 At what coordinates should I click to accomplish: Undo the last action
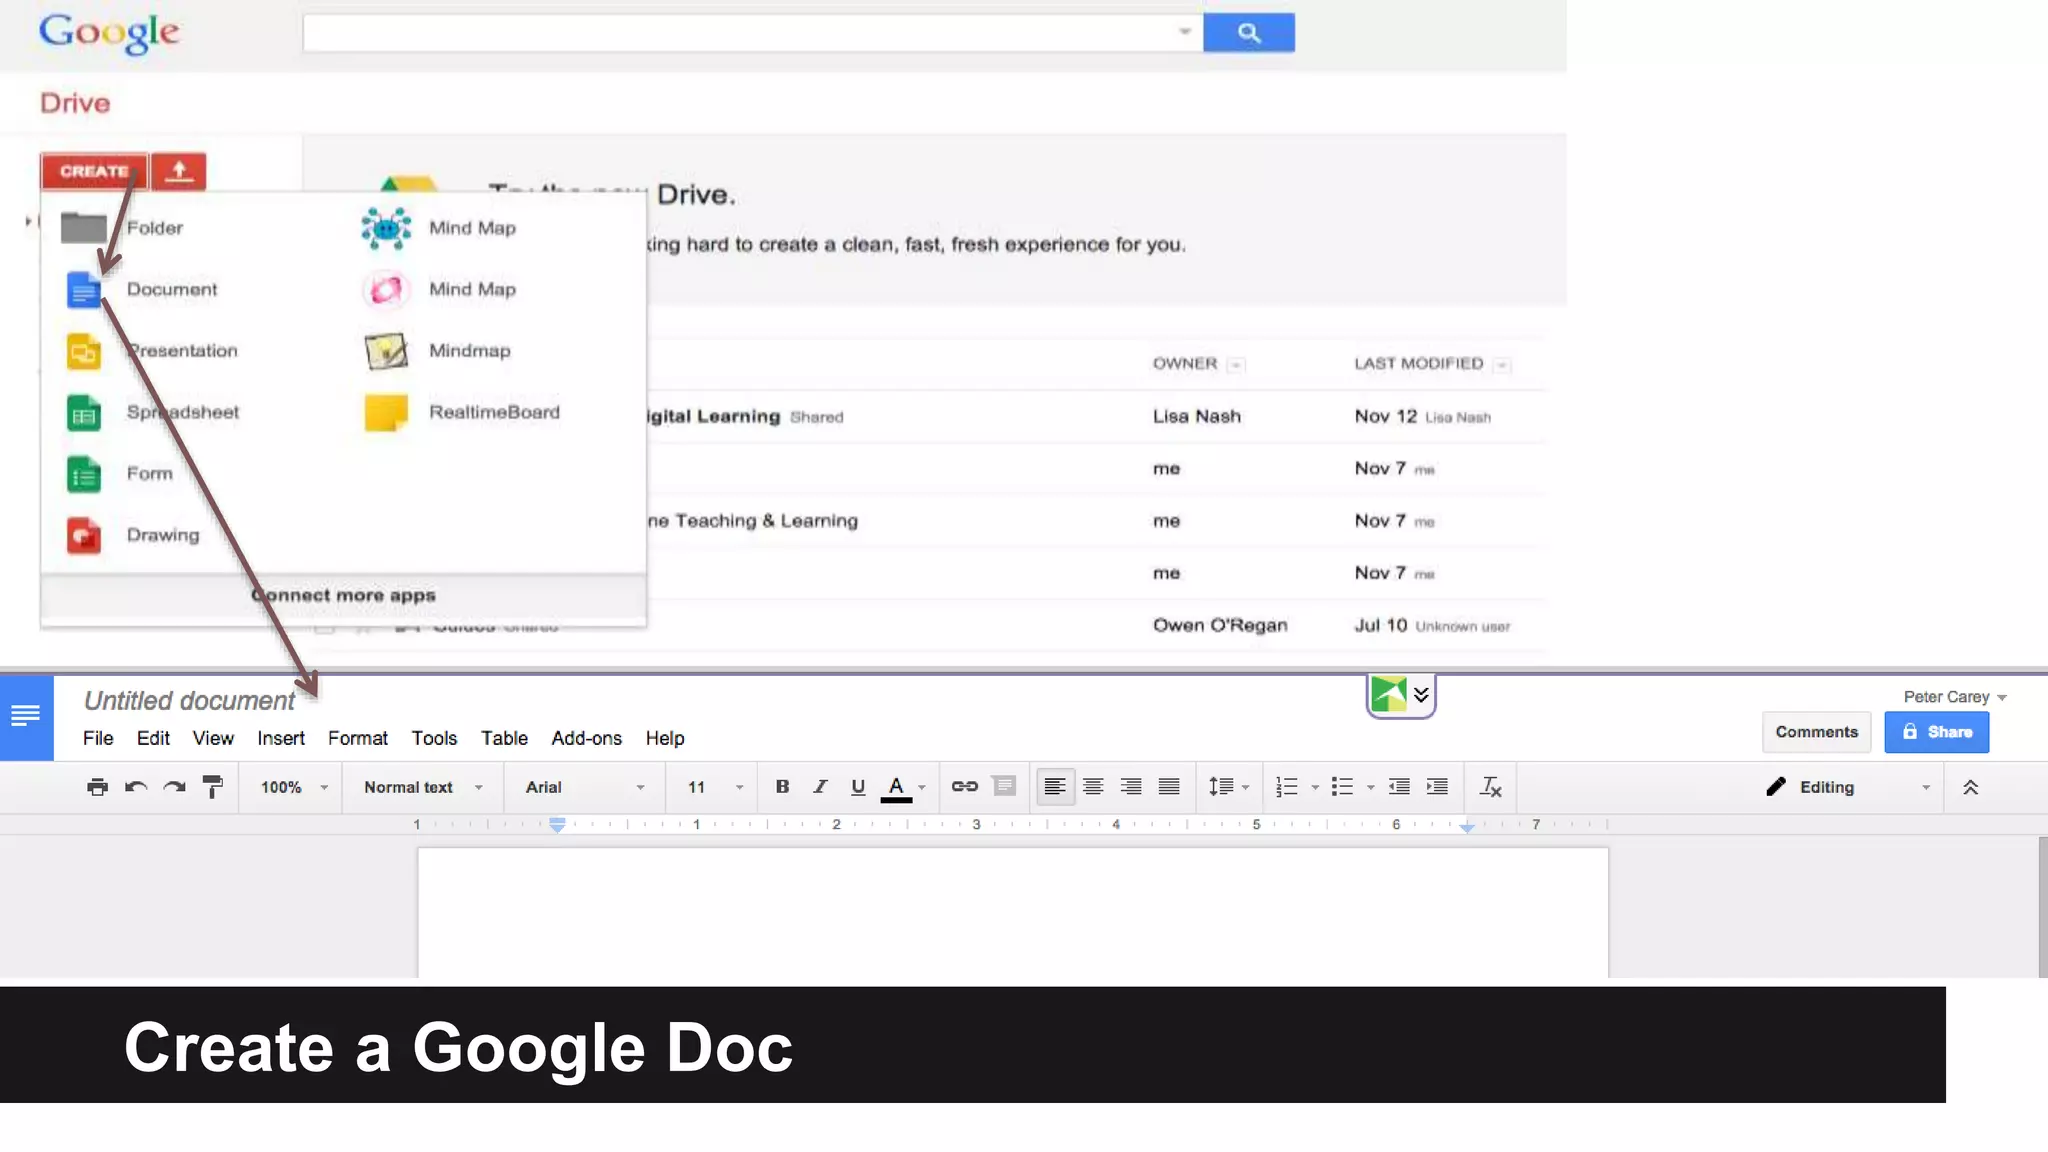click(x=136, y=787)
